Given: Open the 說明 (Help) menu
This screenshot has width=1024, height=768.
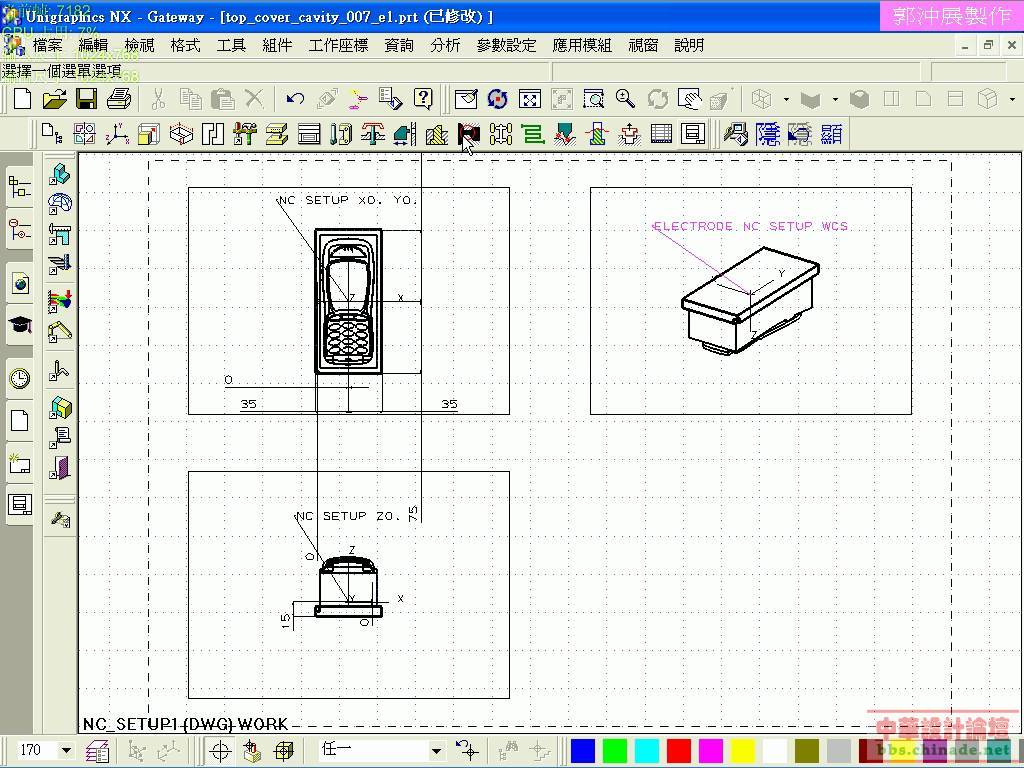Looking at the screenshot, I should coord(689,45).
